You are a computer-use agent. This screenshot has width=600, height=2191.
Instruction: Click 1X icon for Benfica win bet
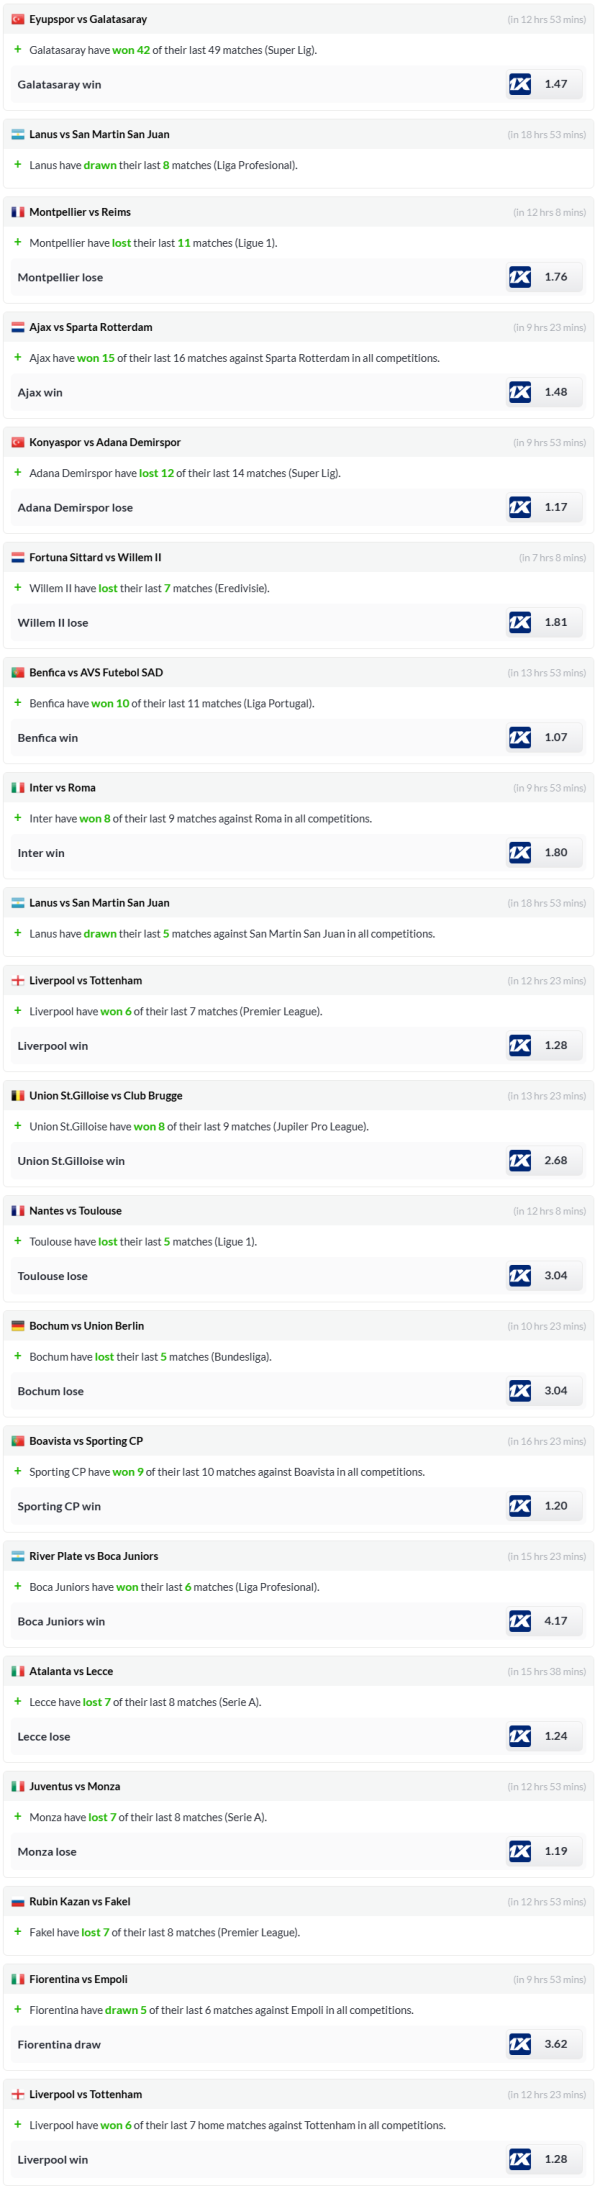(520, 737)
